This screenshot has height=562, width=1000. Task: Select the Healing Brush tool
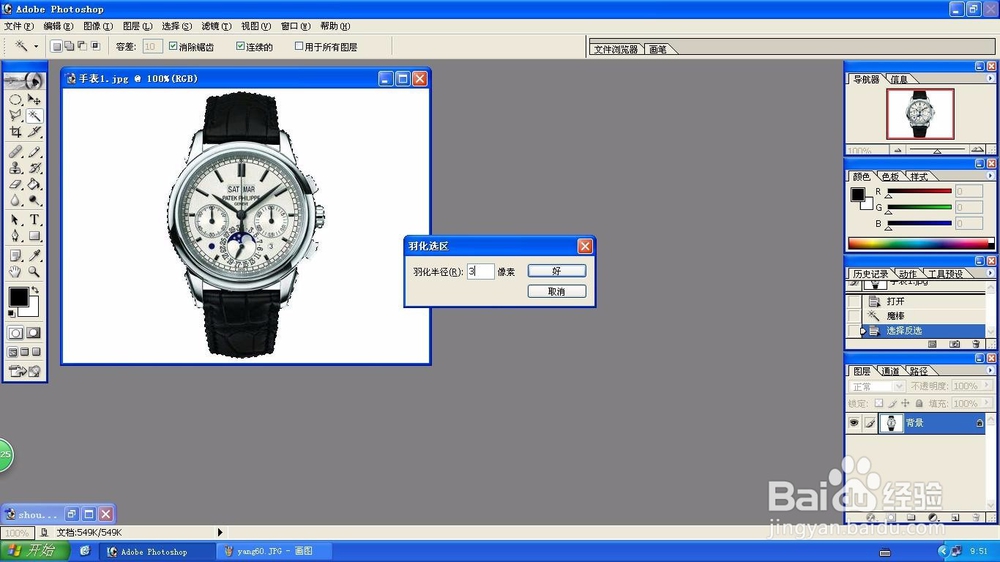pos(15,152)
